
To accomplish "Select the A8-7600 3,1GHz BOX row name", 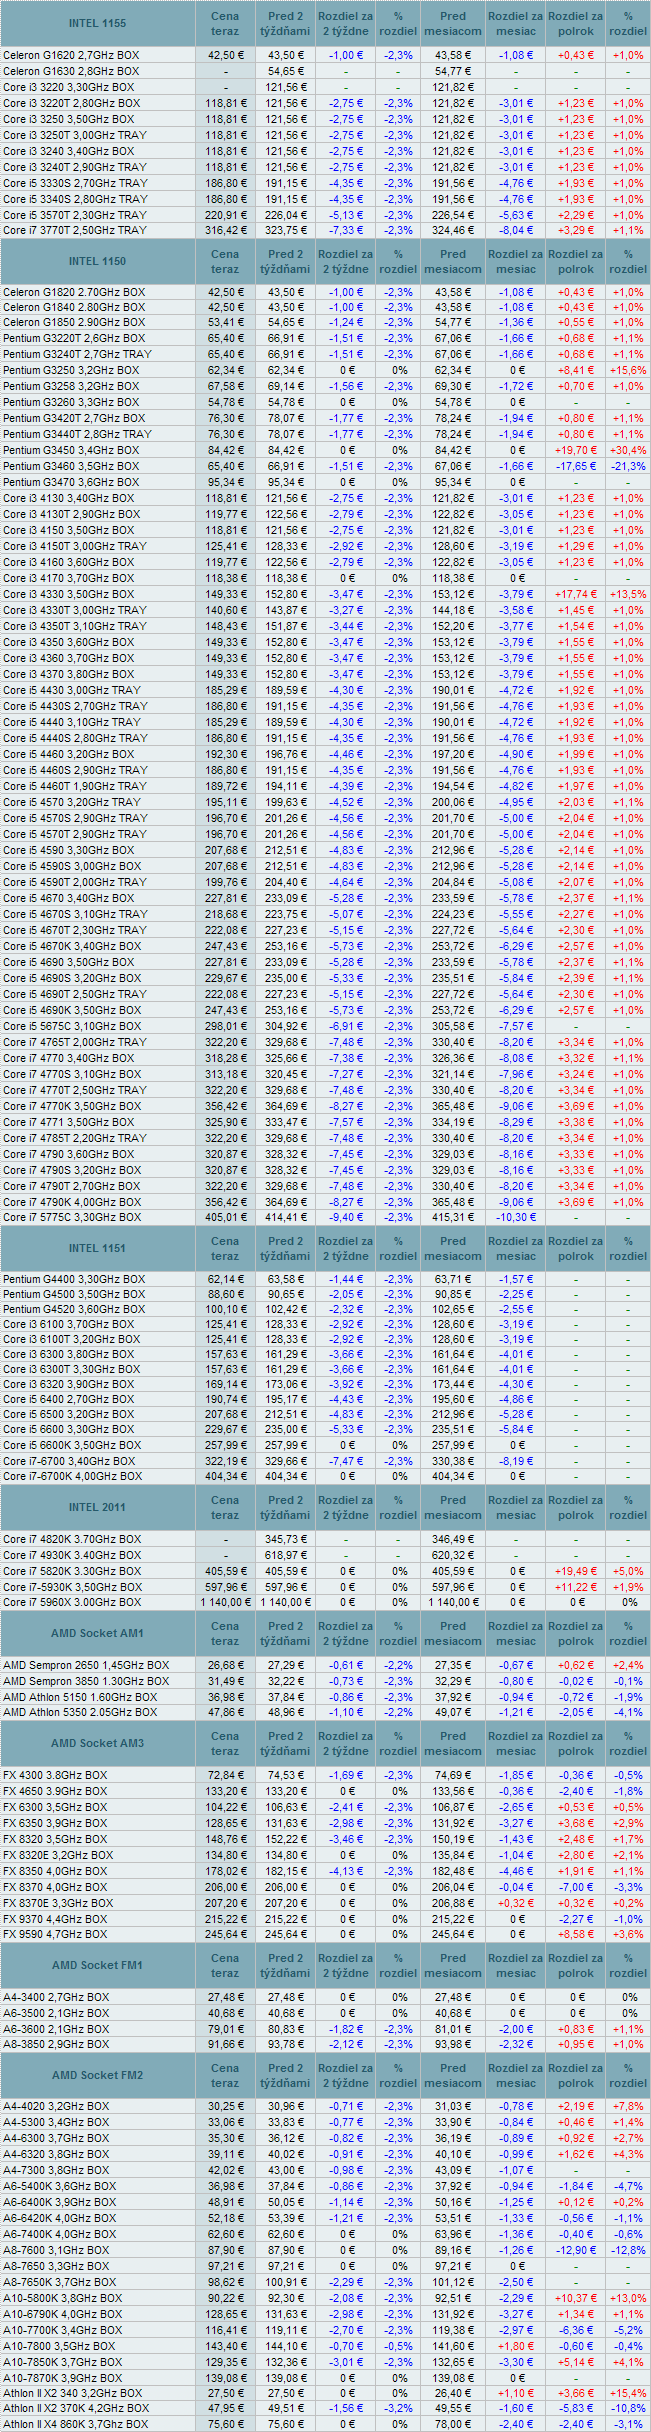I will pyautogui.click(x=56, y=2250).
